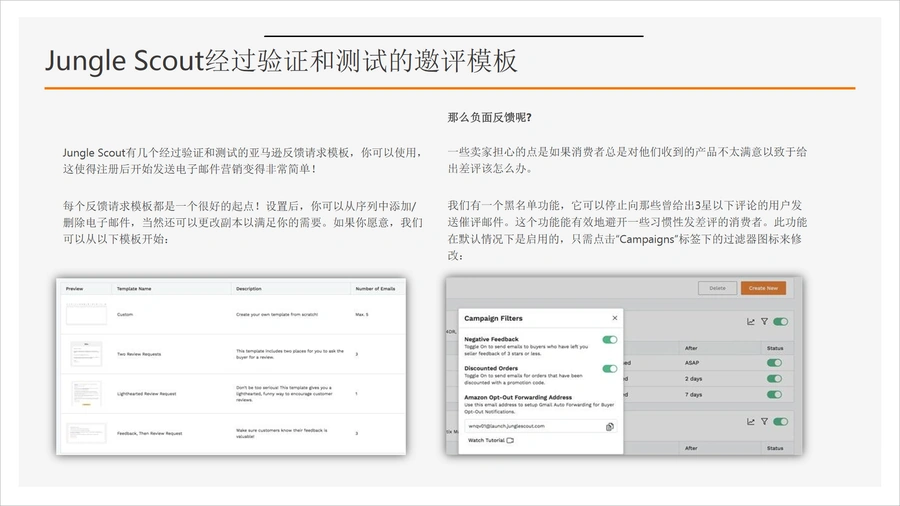Screen dimensions: 900x506
Task: Copy the opt-out forwarding email address
Action: [x=610, y=426]
